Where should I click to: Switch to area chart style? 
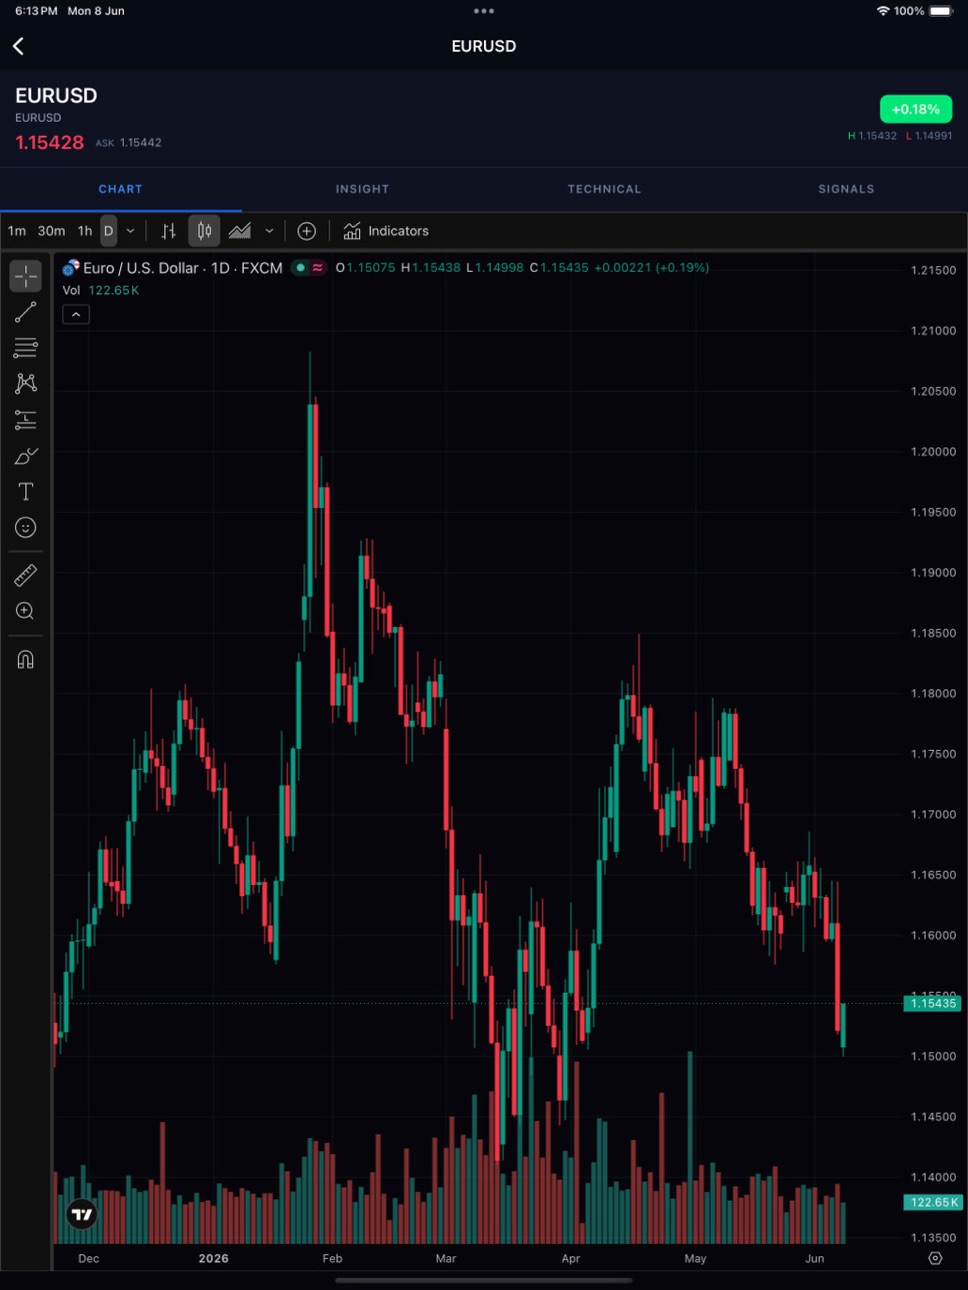[x=240, y=231]
